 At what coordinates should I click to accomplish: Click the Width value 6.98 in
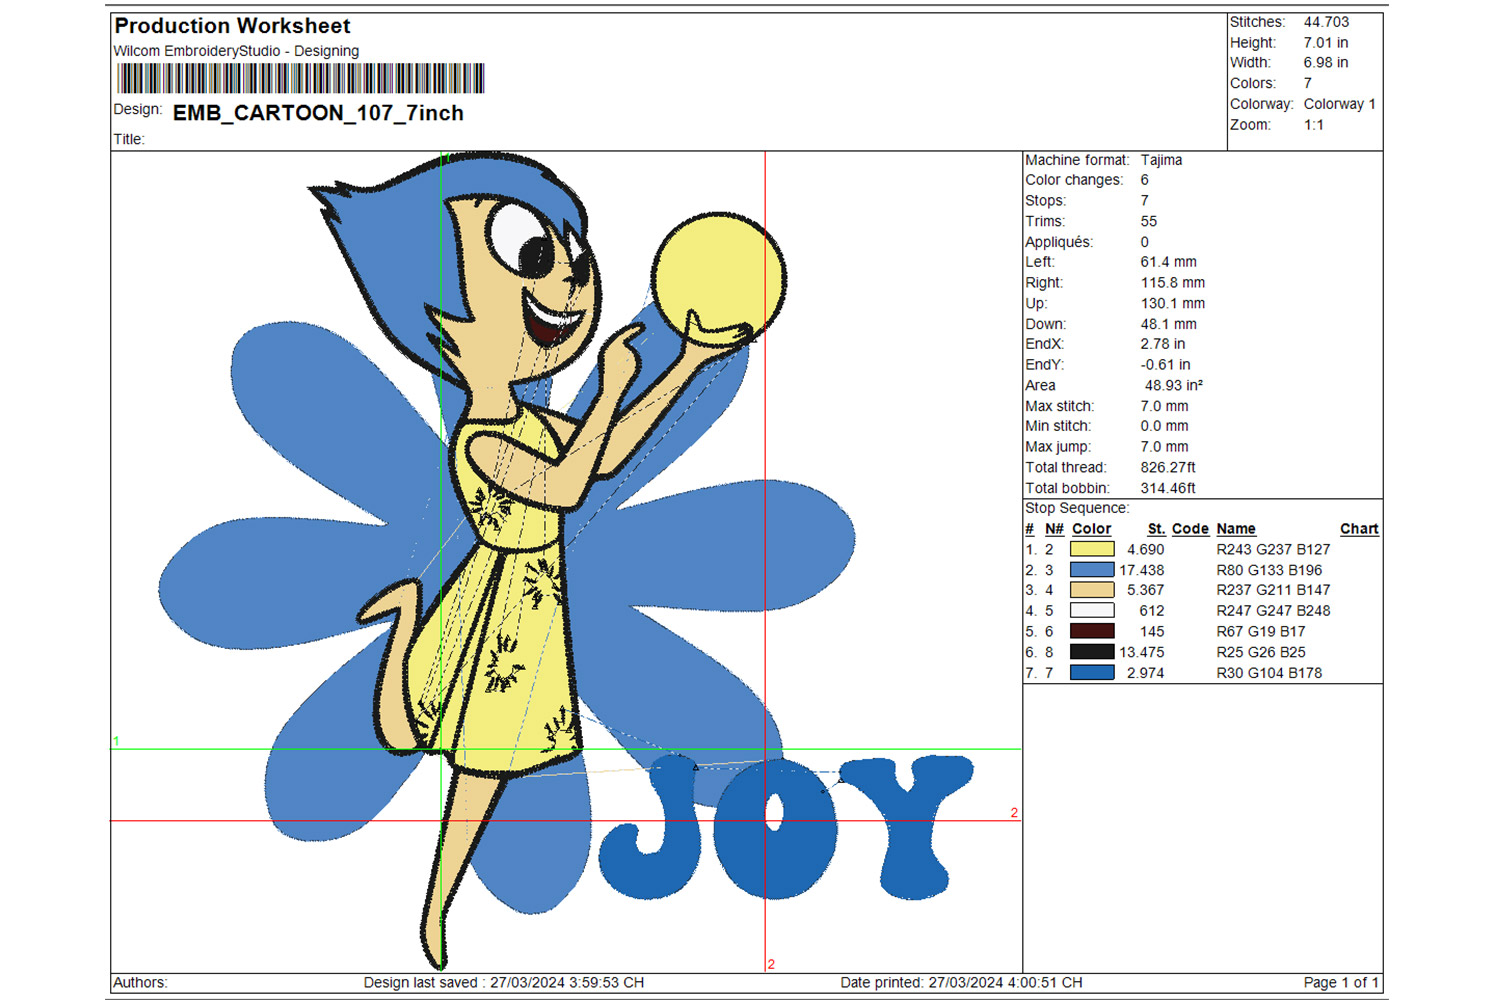1325,62
